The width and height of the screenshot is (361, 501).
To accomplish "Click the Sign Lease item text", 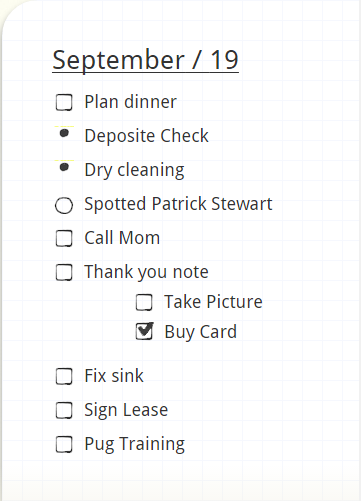I will tap(126, 410).
